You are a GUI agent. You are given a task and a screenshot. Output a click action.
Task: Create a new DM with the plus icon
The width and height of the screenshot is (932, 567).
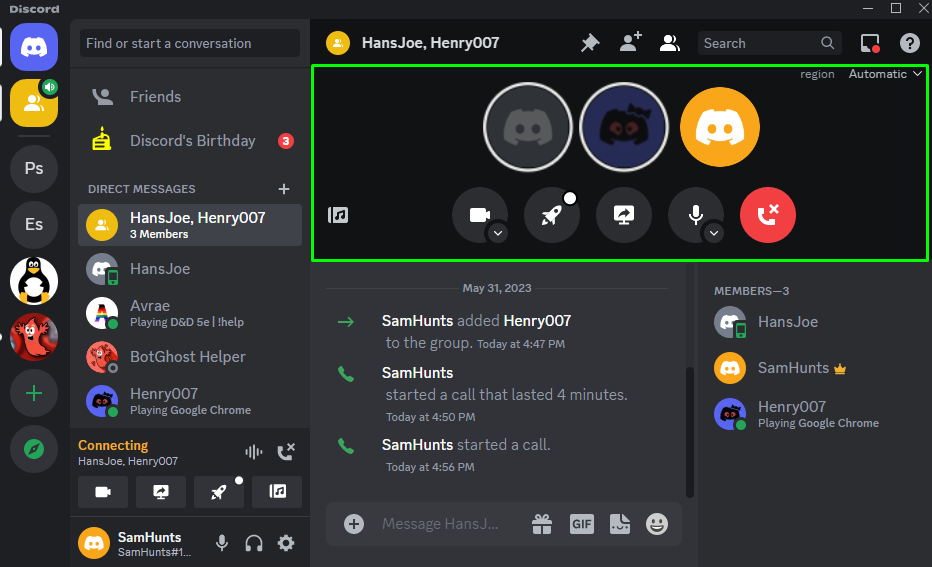pos(284,189)
